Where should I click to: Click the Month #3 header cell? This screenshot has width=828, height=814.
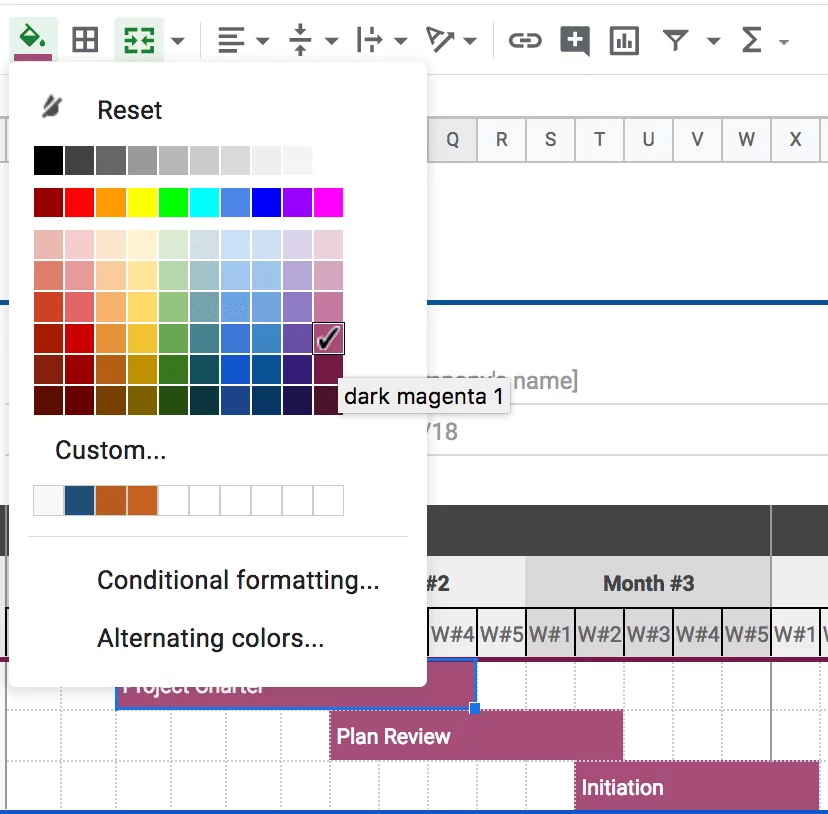(x=648, y=583)
